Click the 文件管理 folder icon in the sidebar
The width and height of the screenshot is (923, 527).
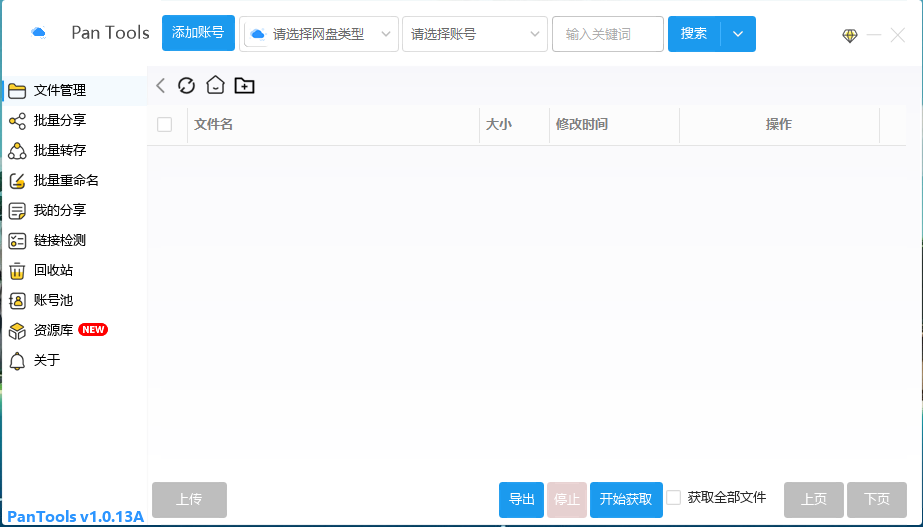[x=17, y=91]
